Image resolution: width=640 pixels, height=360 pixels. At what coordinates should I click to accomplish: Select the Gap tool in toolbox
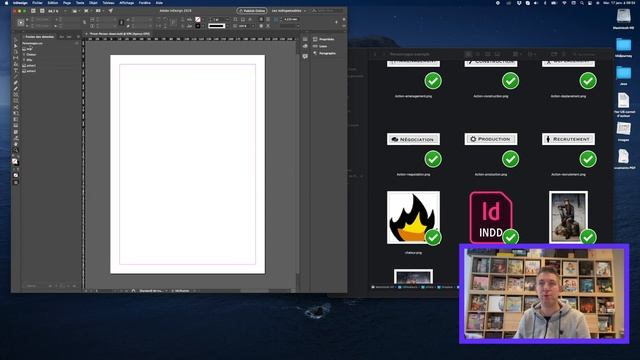click(x=16, y=58)
